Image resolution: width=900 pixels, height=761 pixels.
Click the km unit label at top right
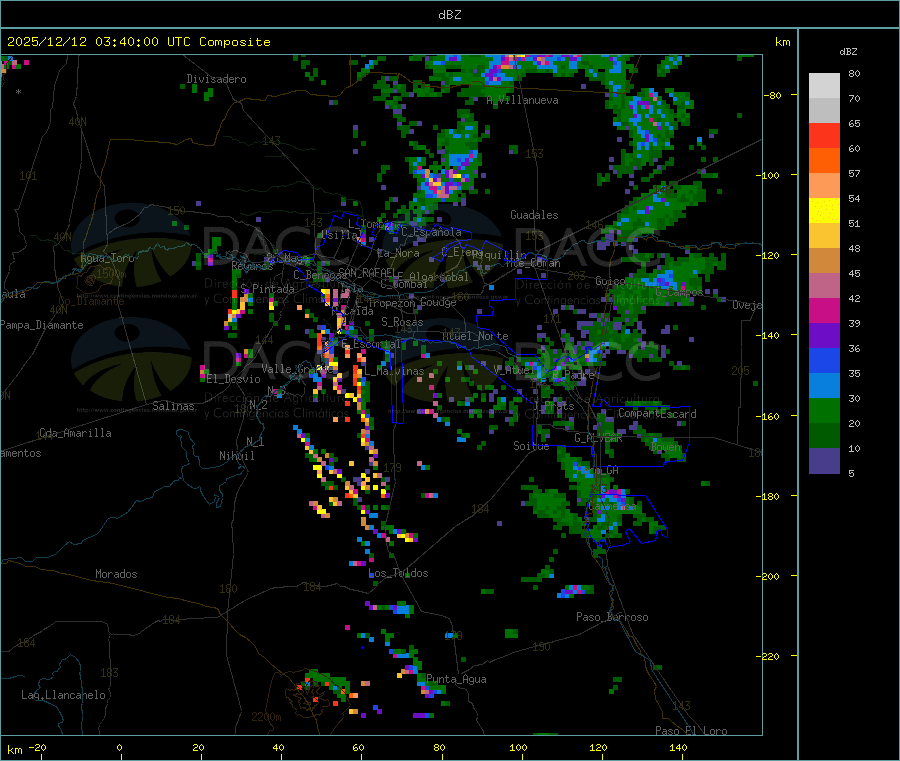(783, 42)
